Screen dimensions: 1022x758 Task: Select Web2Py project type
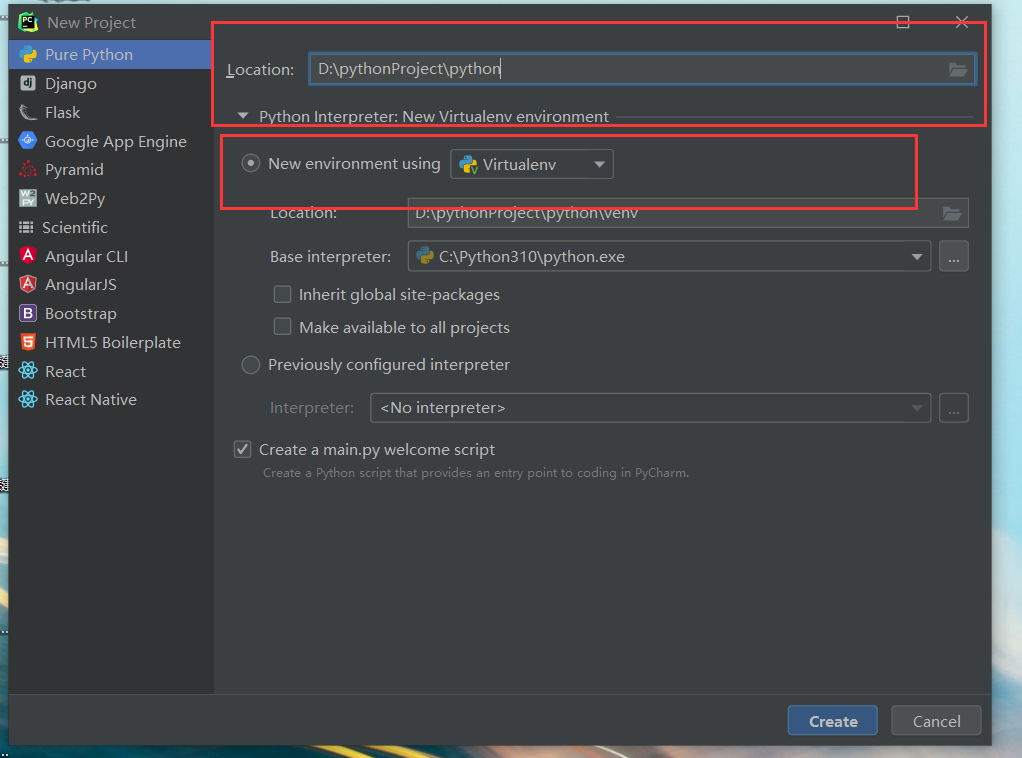coord(111,198)
